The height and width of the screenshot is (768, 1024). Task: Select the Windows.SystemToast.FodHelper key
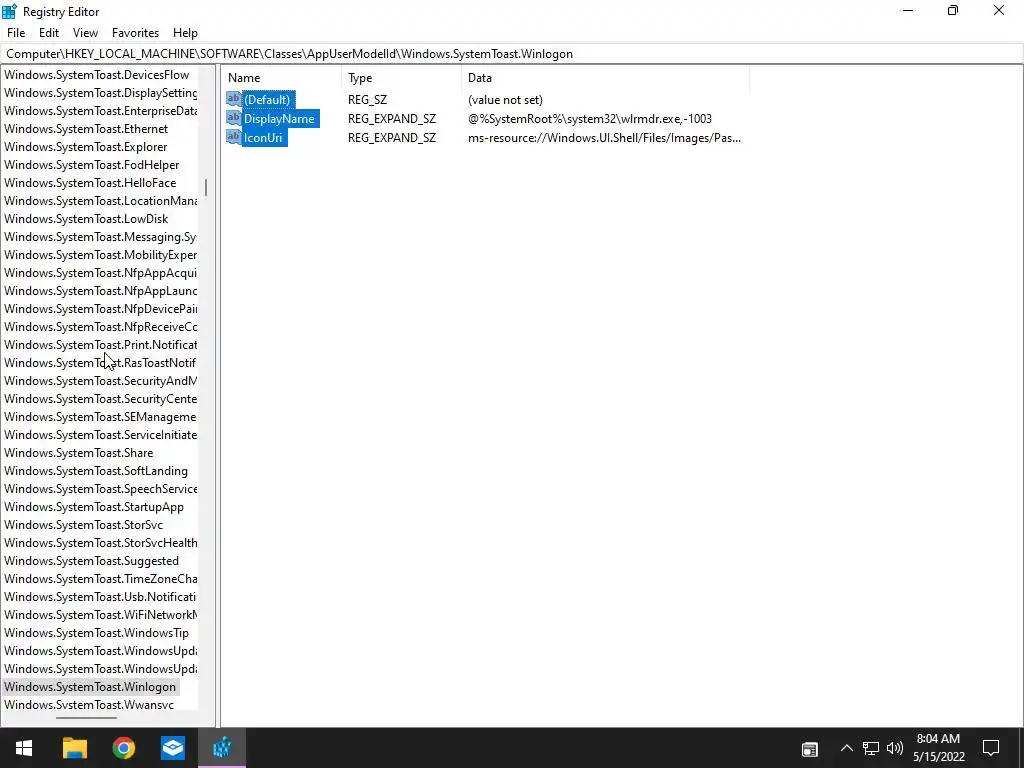91,165
